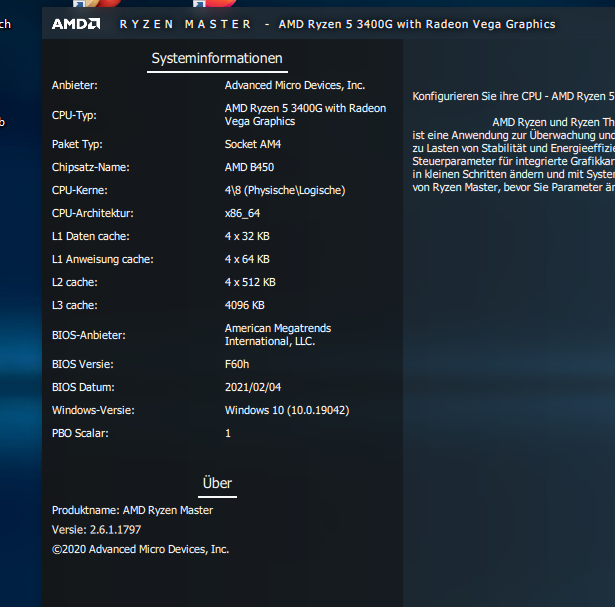Click the 'CPU-Architektur:' label

click(x=93, y=213)
